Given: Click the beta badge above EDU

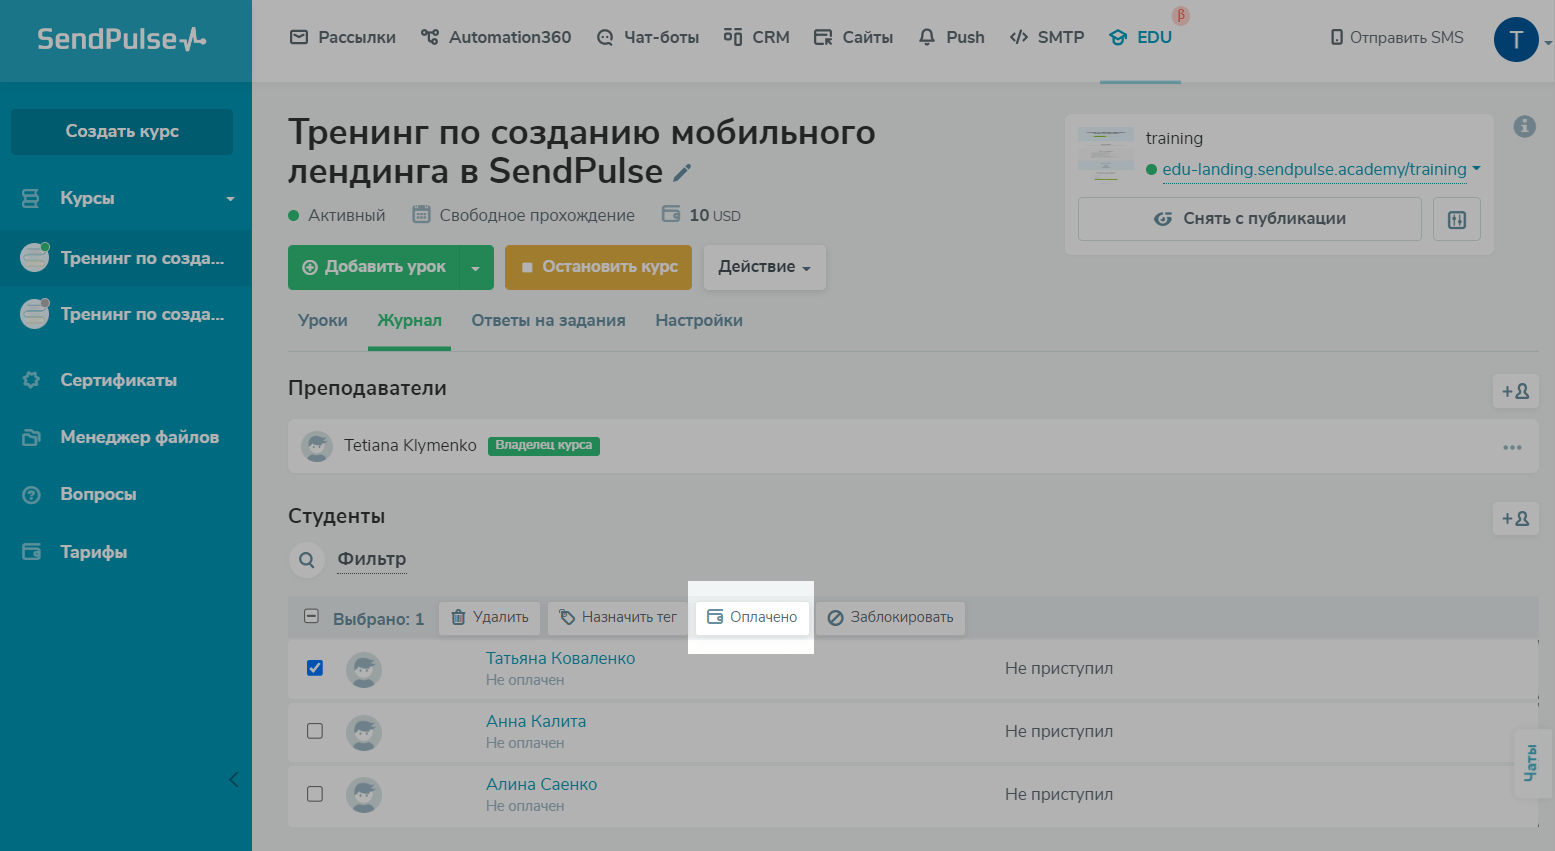Looking at the screenshot, I should pyautogui.click(x=1181, y=15).
